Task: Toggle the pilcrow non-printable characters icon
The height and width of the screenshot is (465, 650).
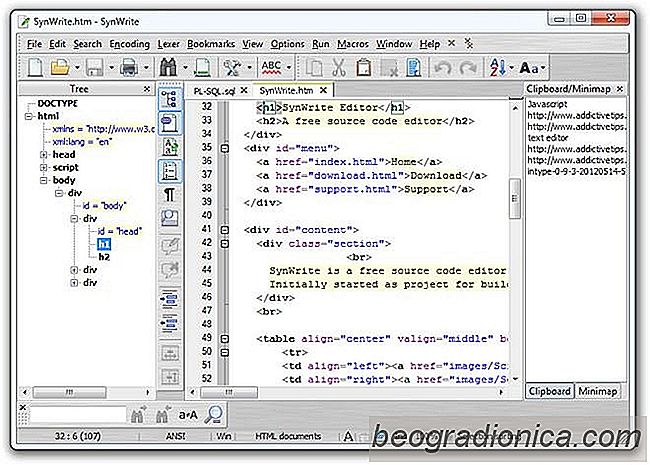Action: point(170,194)
